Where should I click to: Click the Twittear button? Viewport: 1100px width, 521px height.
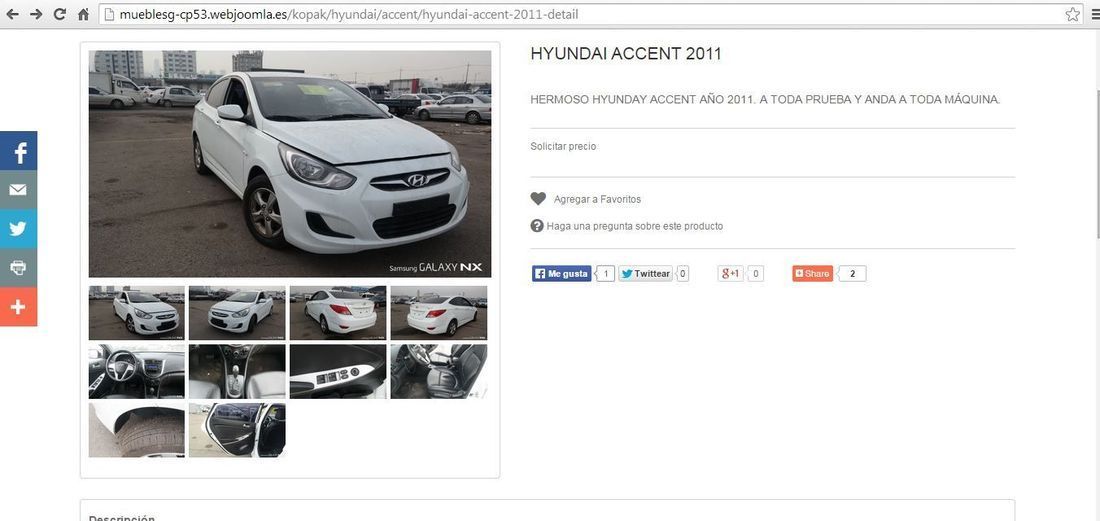tap(645, 273)
